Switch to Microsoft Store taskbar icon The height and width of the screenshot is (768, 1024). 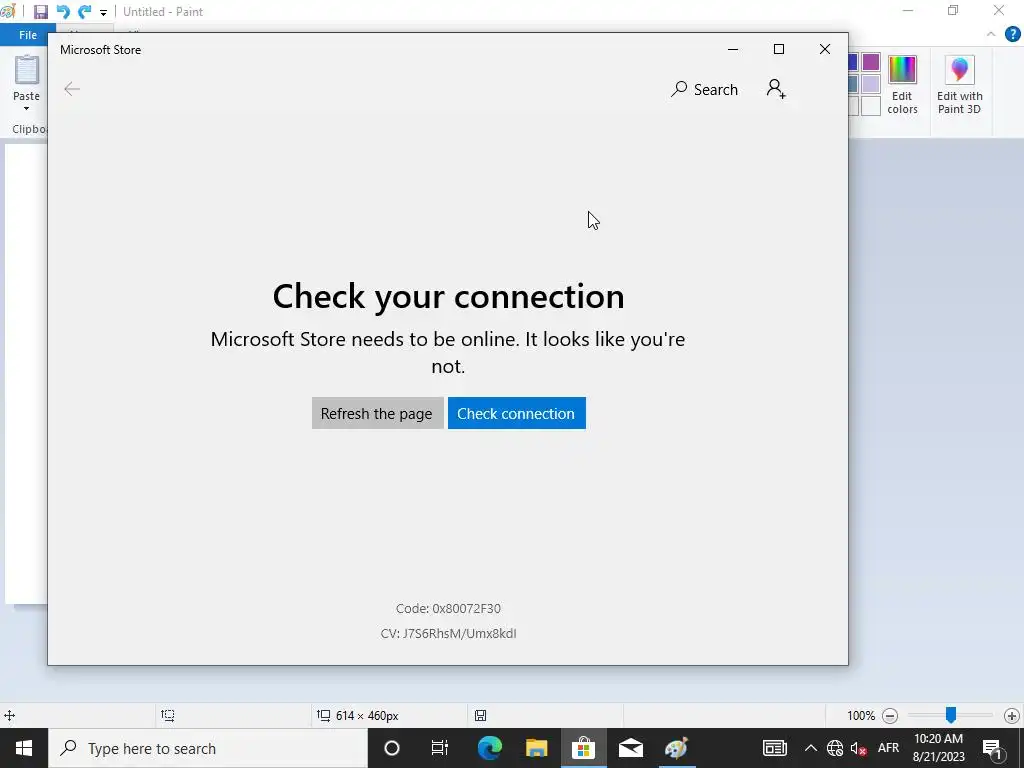point(583,748)
